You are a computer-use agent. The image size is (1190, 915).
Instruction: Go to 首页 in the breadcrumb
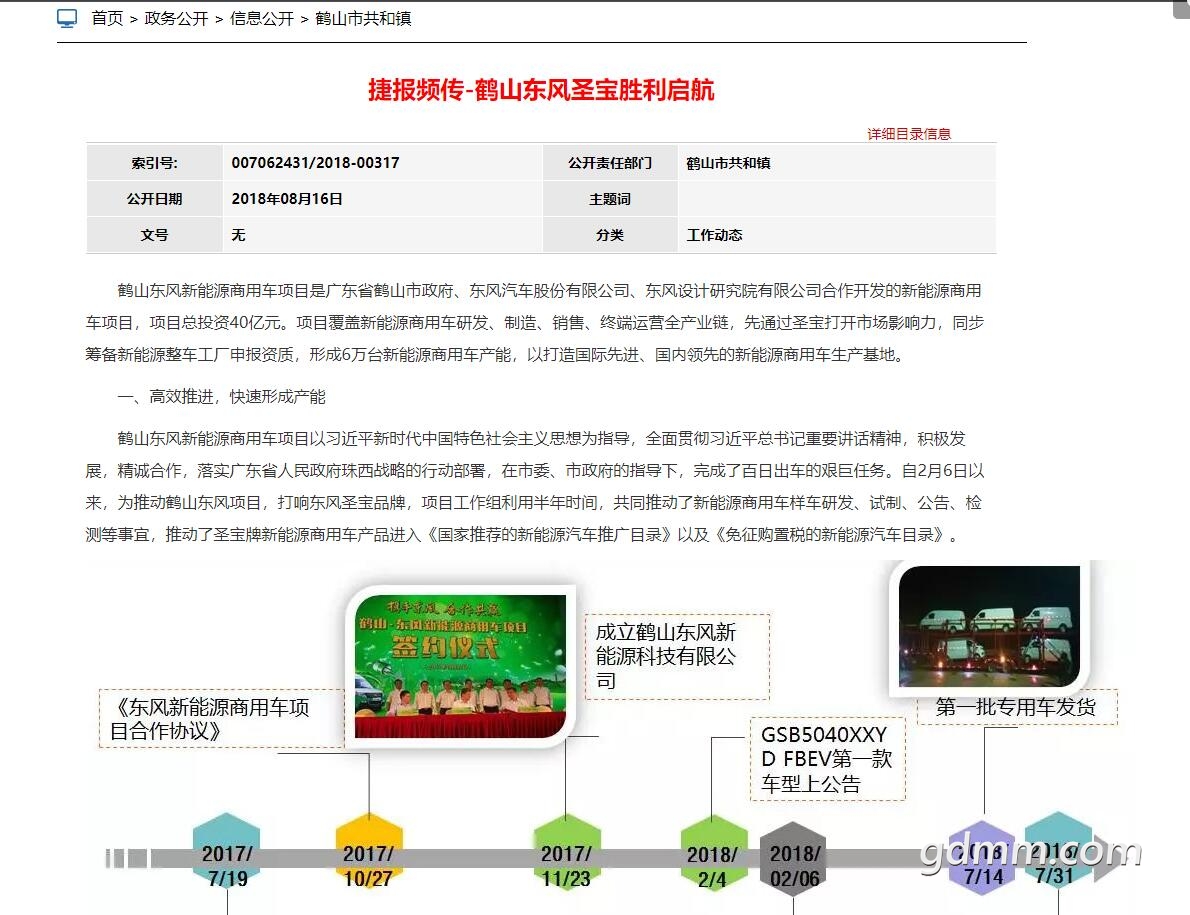click(107, 18)
